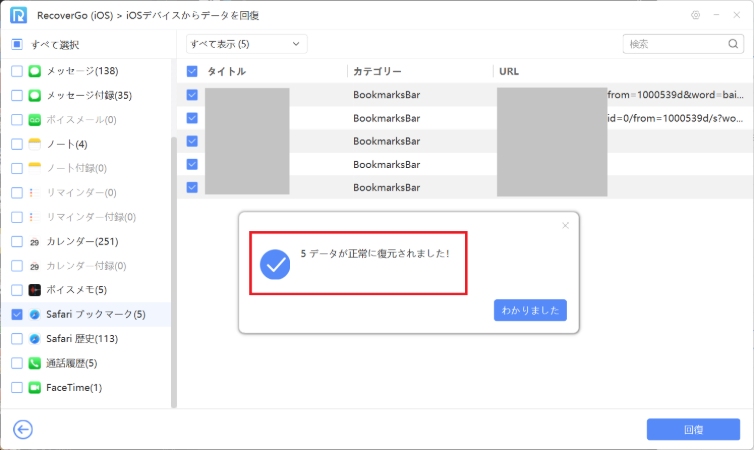Image resolution: width=754 pixels, height=450 pixels.
Task: Click the Calendar attachments icon
Action: pyautogui.click(x=35, y=265)
